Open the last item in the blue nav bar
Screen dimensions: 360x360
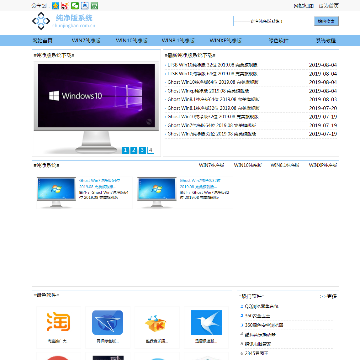[x=326, y=41]
